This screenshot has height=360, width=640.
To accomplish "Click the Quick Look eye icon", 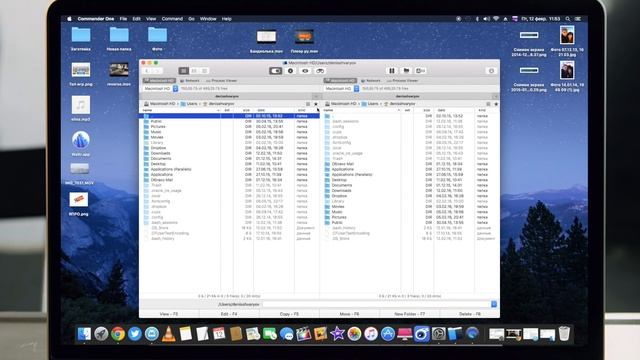I will pyautogui.click(x=305, y=71).
